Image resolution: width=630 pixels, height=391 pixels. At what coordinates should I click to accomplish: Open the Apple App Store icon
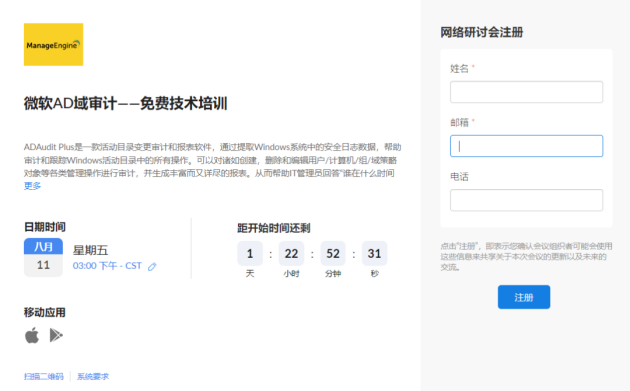click(32, 335)
